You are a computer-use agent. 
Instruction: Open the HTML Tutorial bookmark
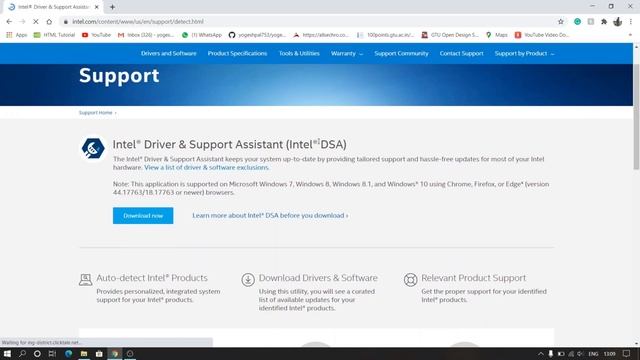(x=54, y=35)
